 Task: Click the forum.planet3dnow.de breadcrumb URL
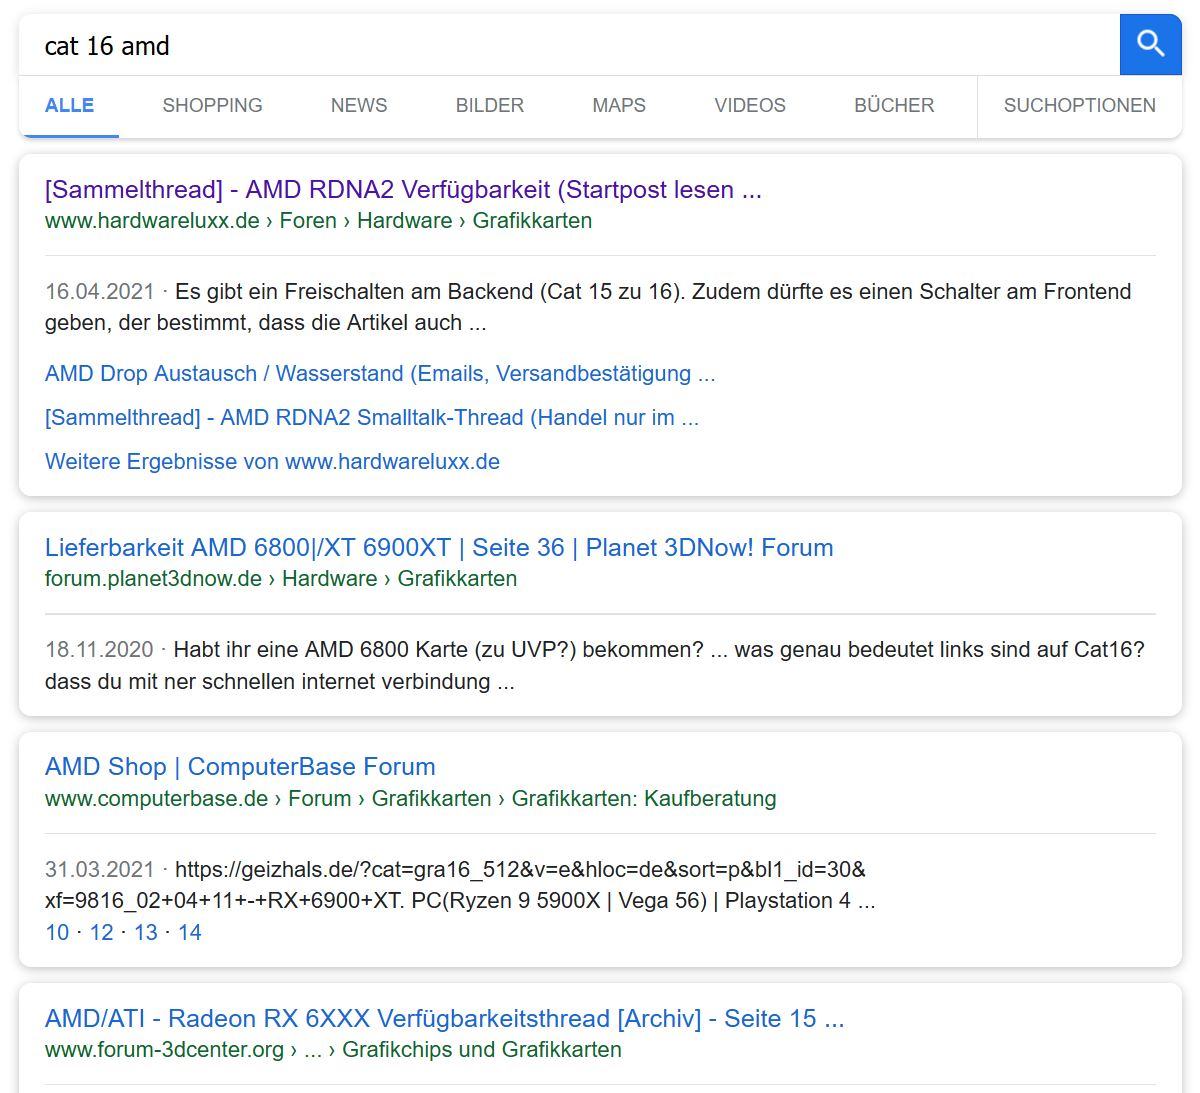pyautogui.click(x=281, y=579)
